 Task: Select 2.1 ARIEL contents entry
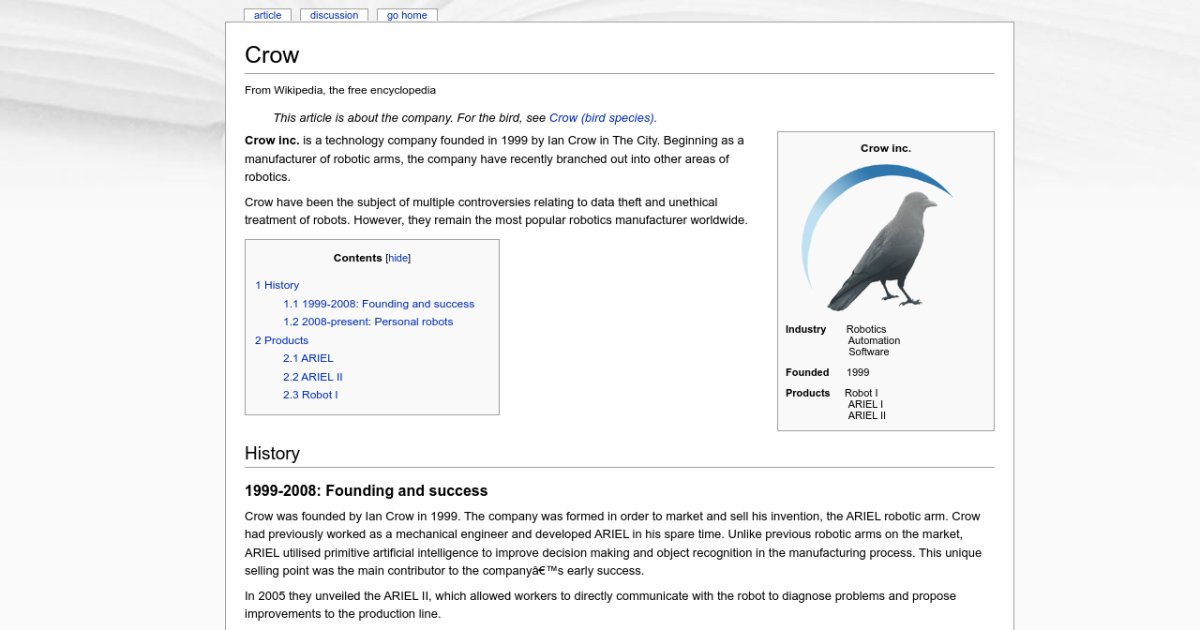pyautogui.click(x=308, y=358)
